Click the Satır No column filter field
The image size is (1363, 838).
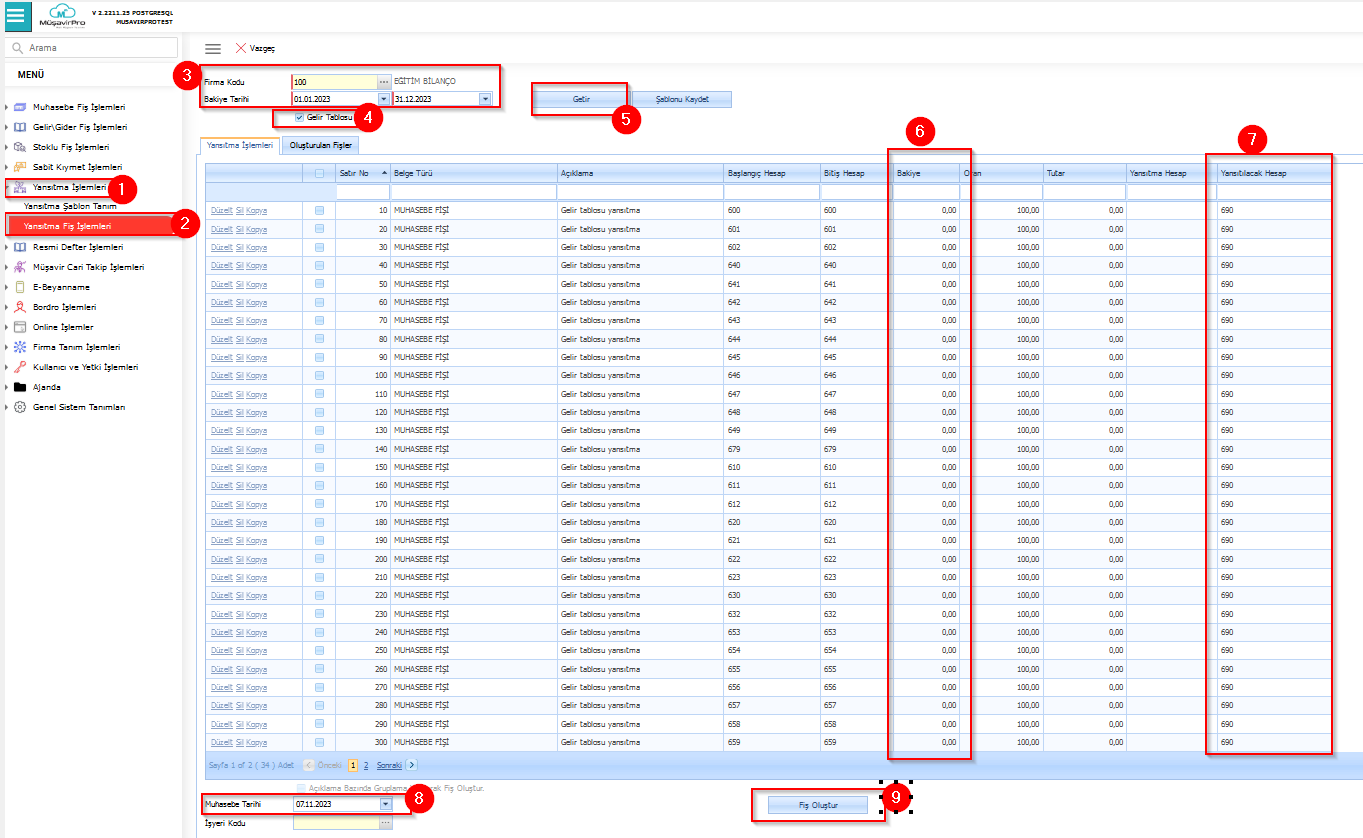click(362, 192)
